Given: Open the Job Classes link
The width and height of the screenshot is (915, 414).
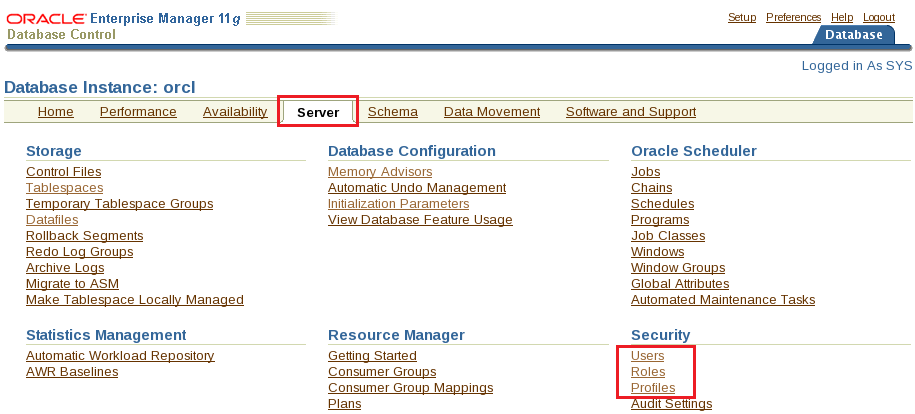Looking at the screenshot, I should (x=668, y=235).
